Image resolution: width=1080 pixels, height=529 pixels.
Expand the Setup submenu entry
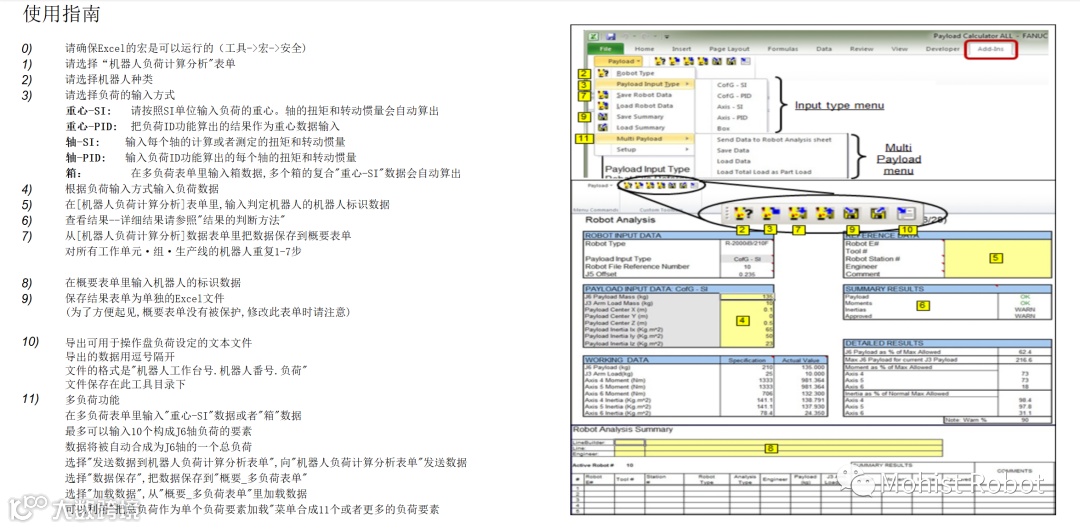coord(647,149)
